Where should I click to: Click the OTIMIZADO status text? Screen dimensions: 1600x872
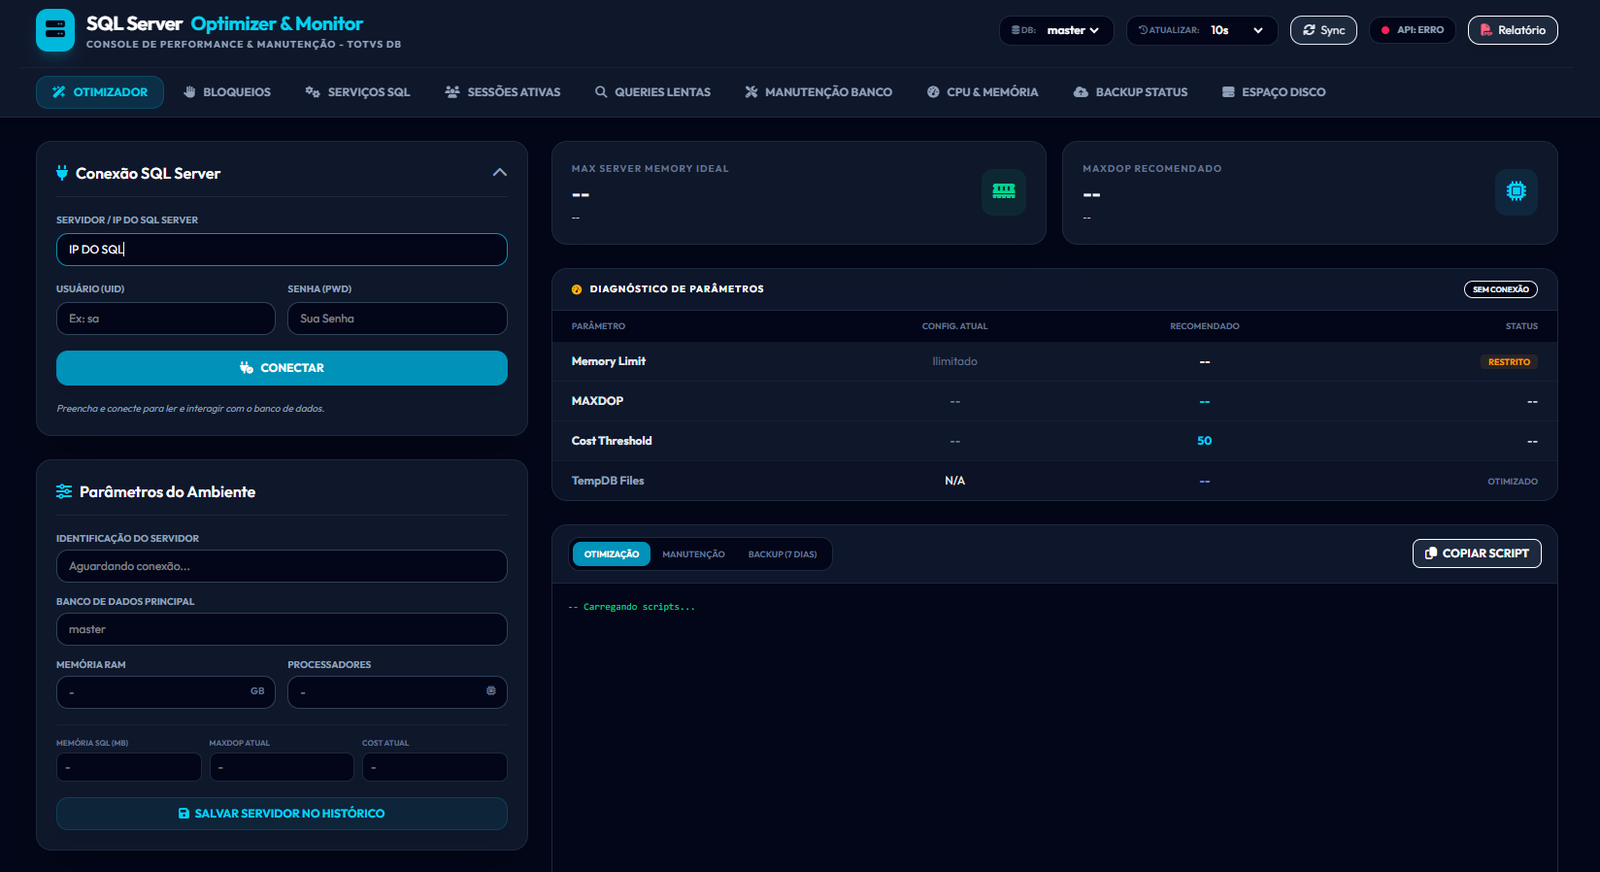click(1513, 482)
